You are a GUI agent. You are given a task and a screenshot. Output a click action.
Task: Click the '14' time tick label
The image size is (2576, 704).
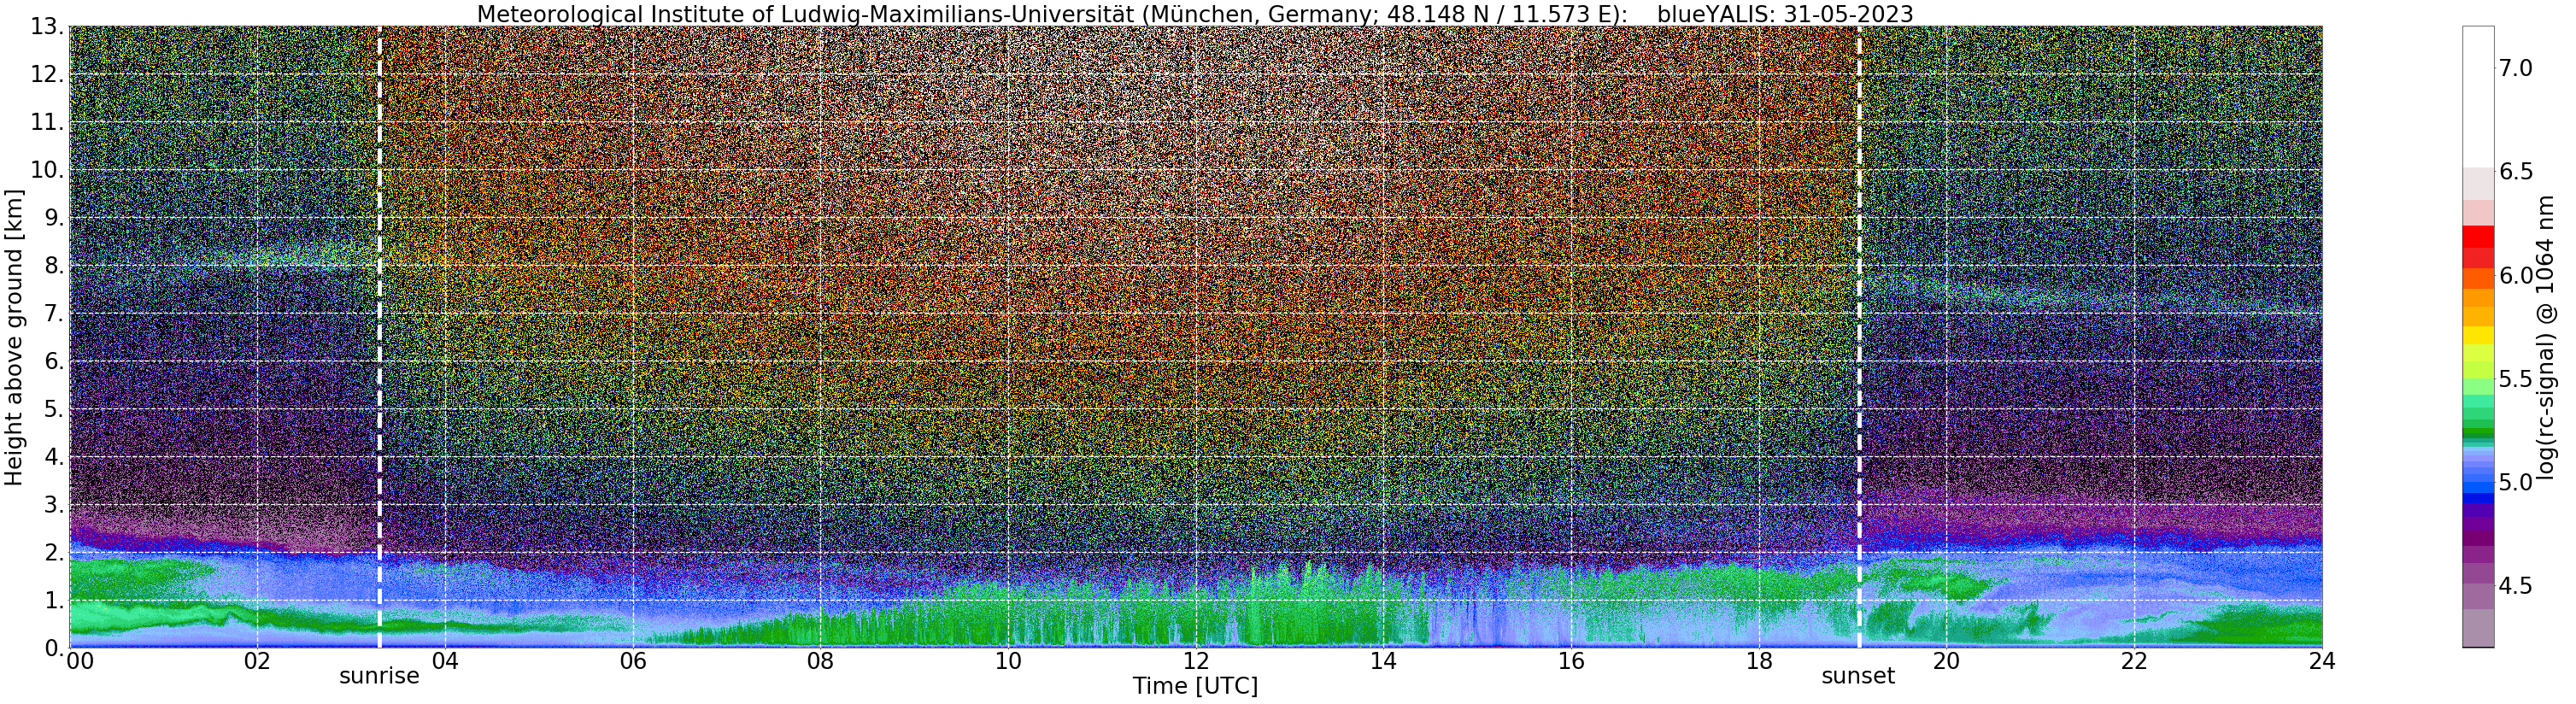click(x=1383, y=661)
